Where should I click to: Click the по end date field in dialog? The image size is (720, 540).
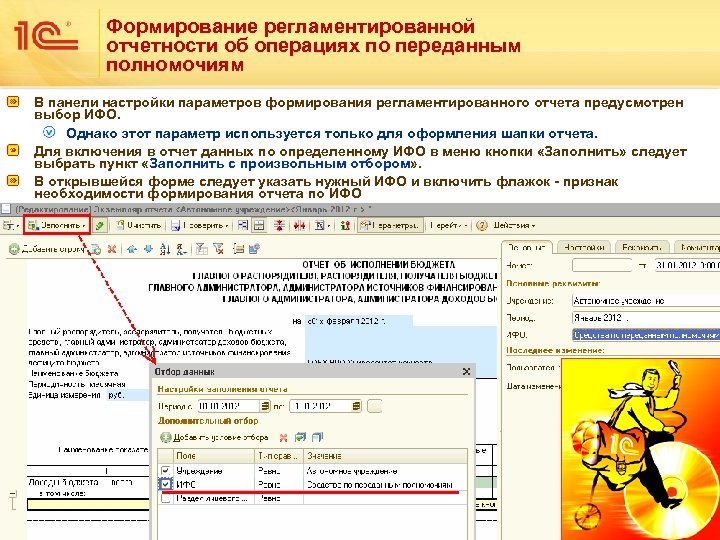320,406
